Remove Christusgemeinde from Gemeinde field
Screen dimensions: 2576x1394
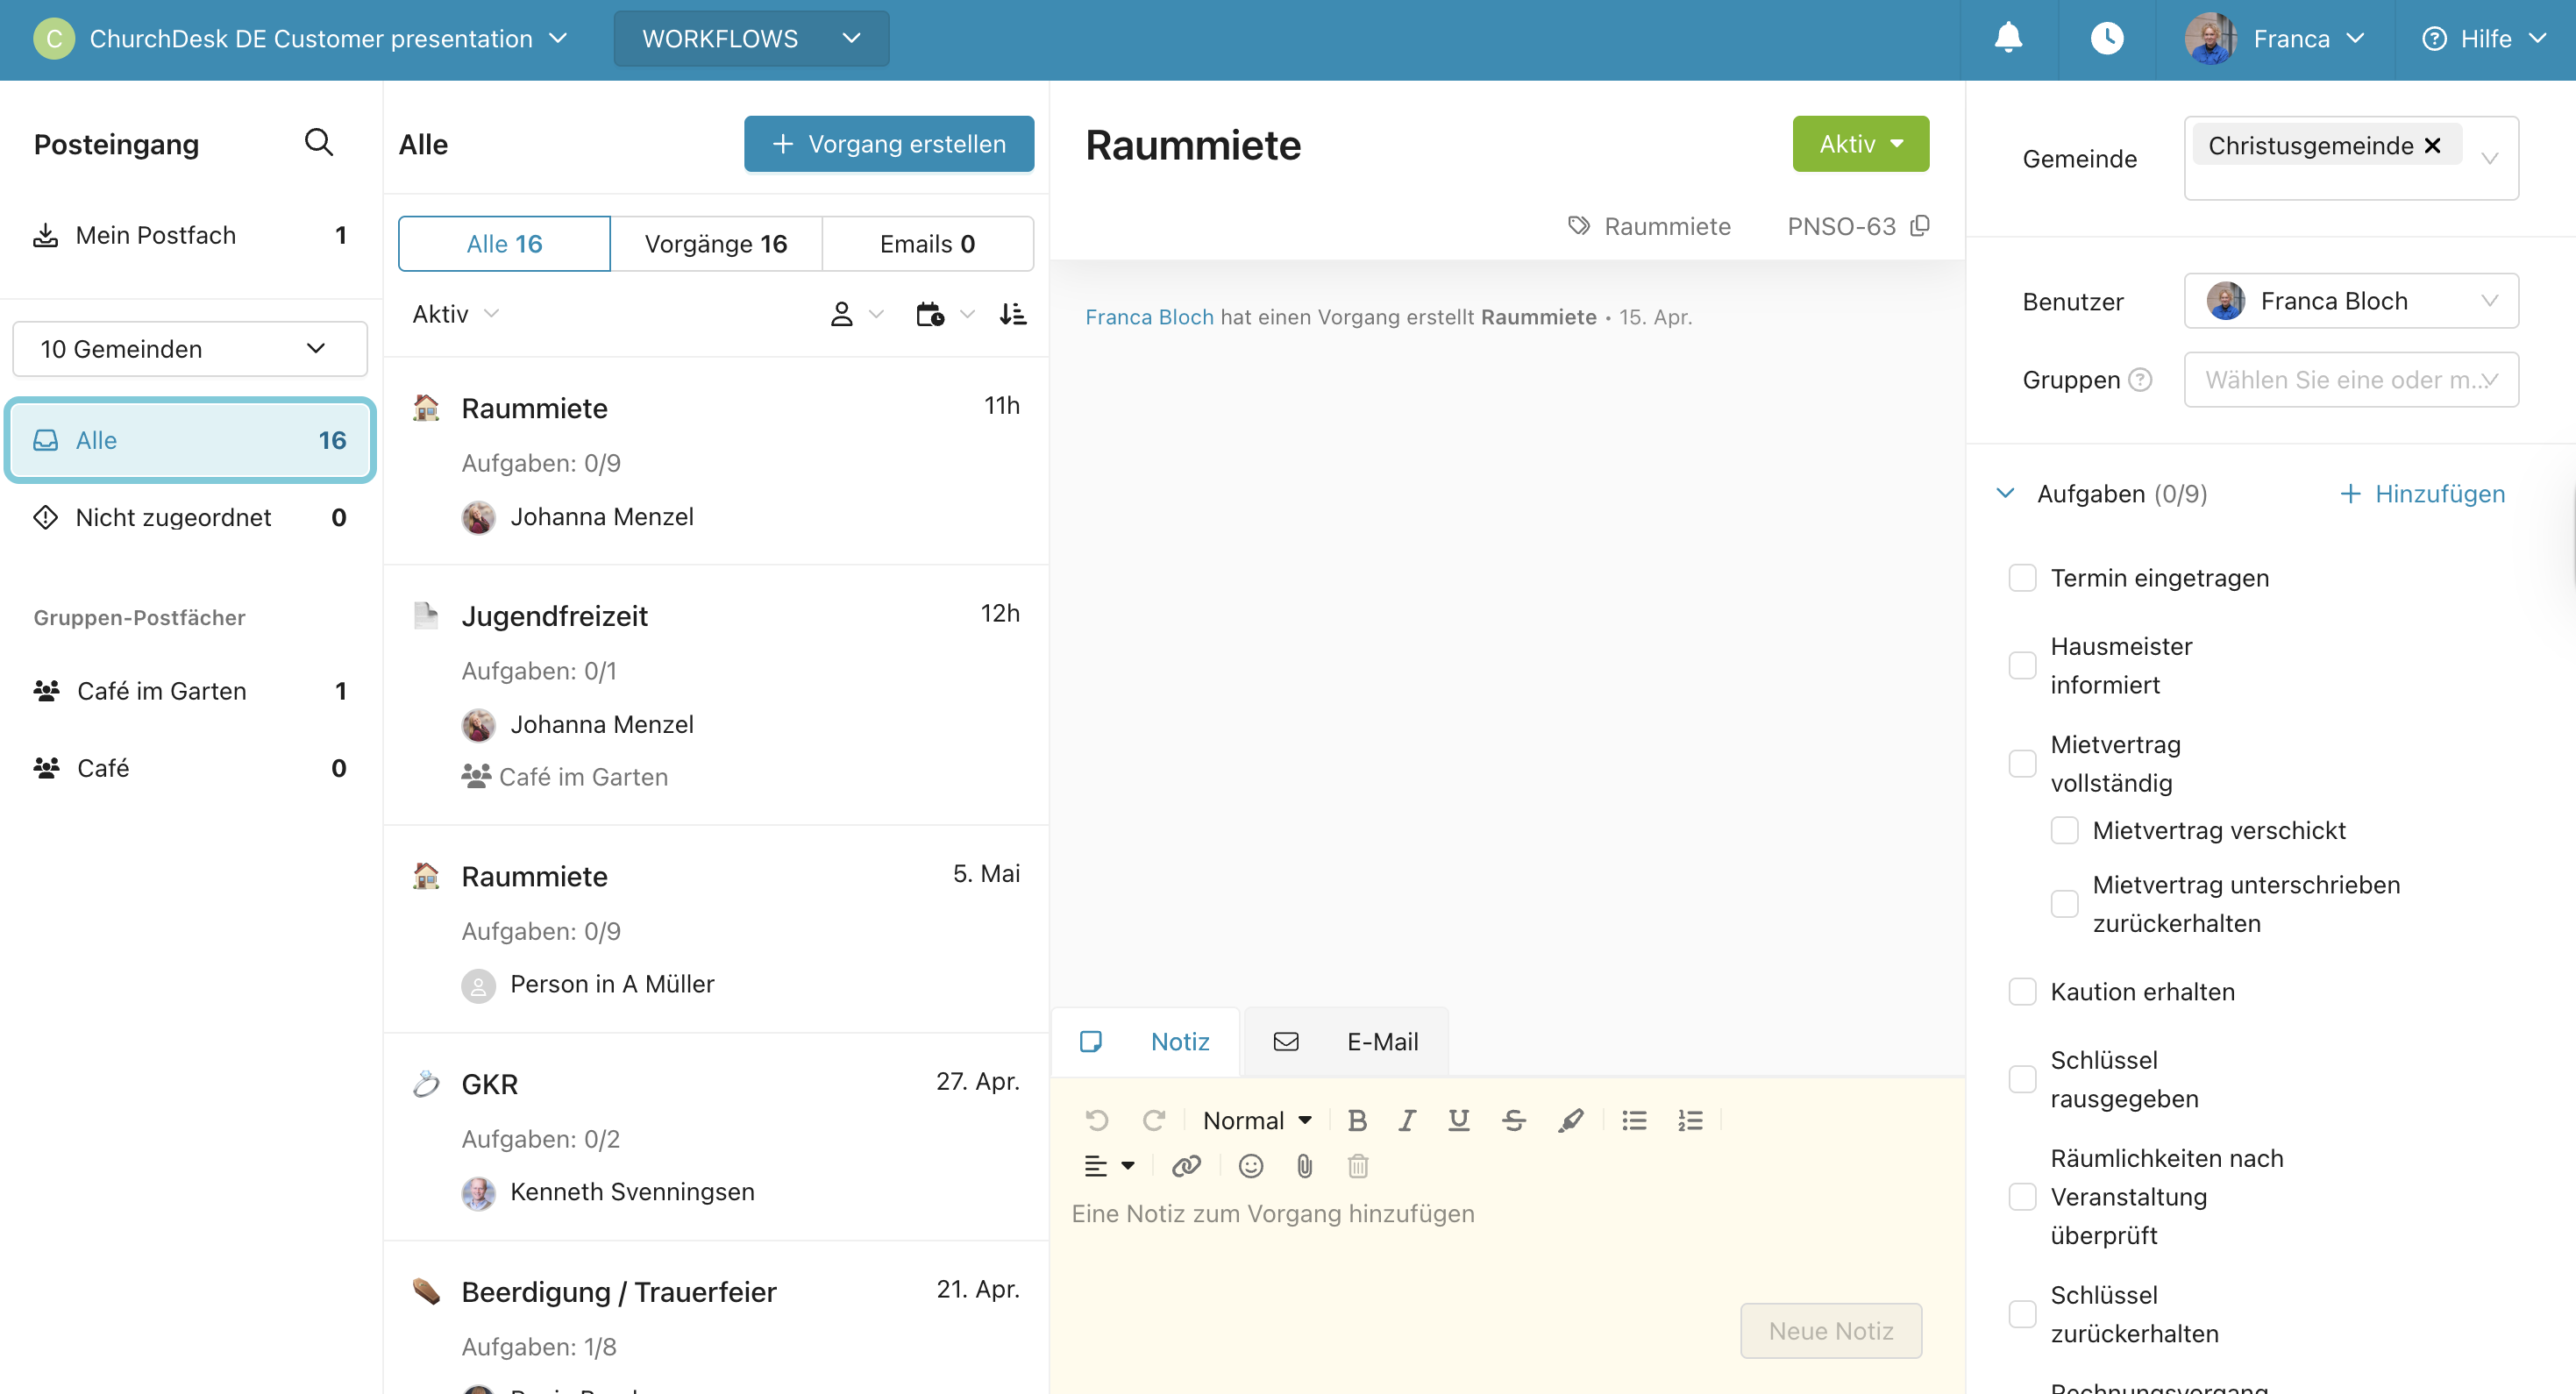(2433, 145)
